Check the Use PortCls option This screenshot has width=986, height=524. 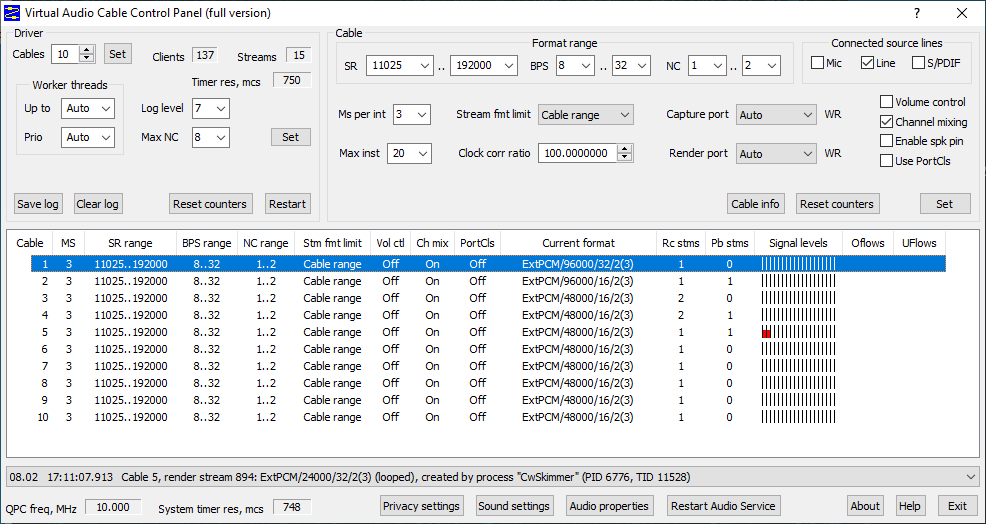click(x=887, y=161)
